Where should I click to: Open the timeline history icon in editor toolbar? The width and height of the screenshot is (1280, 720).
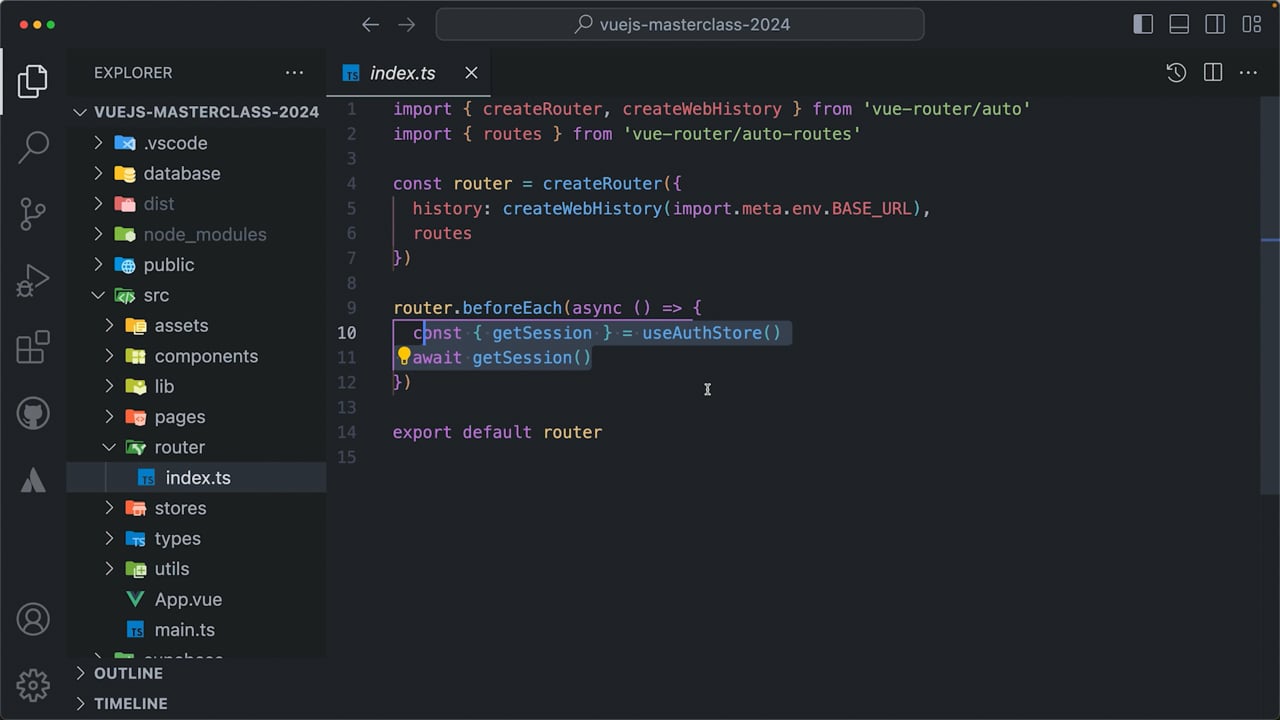pos(1176,73)
